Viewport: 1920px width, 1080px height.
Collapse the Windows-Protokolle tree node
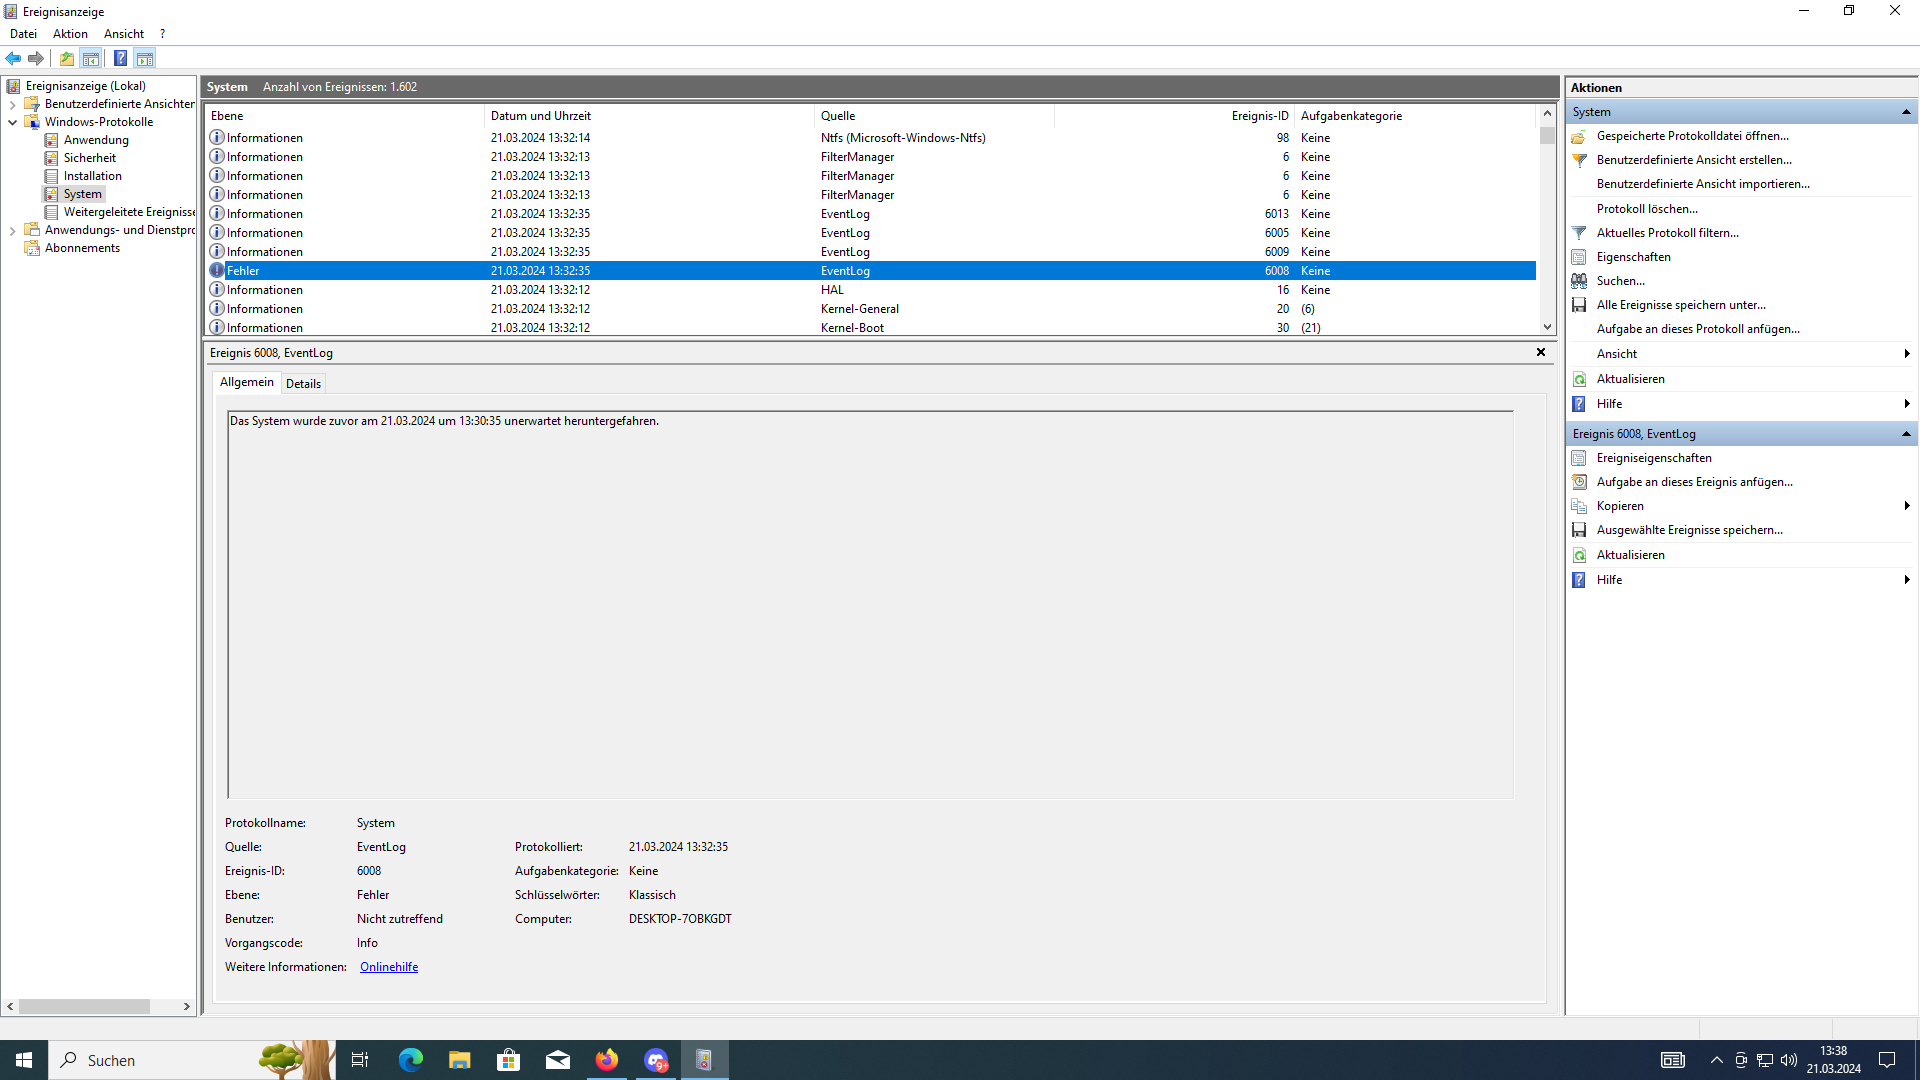[13, 122]
